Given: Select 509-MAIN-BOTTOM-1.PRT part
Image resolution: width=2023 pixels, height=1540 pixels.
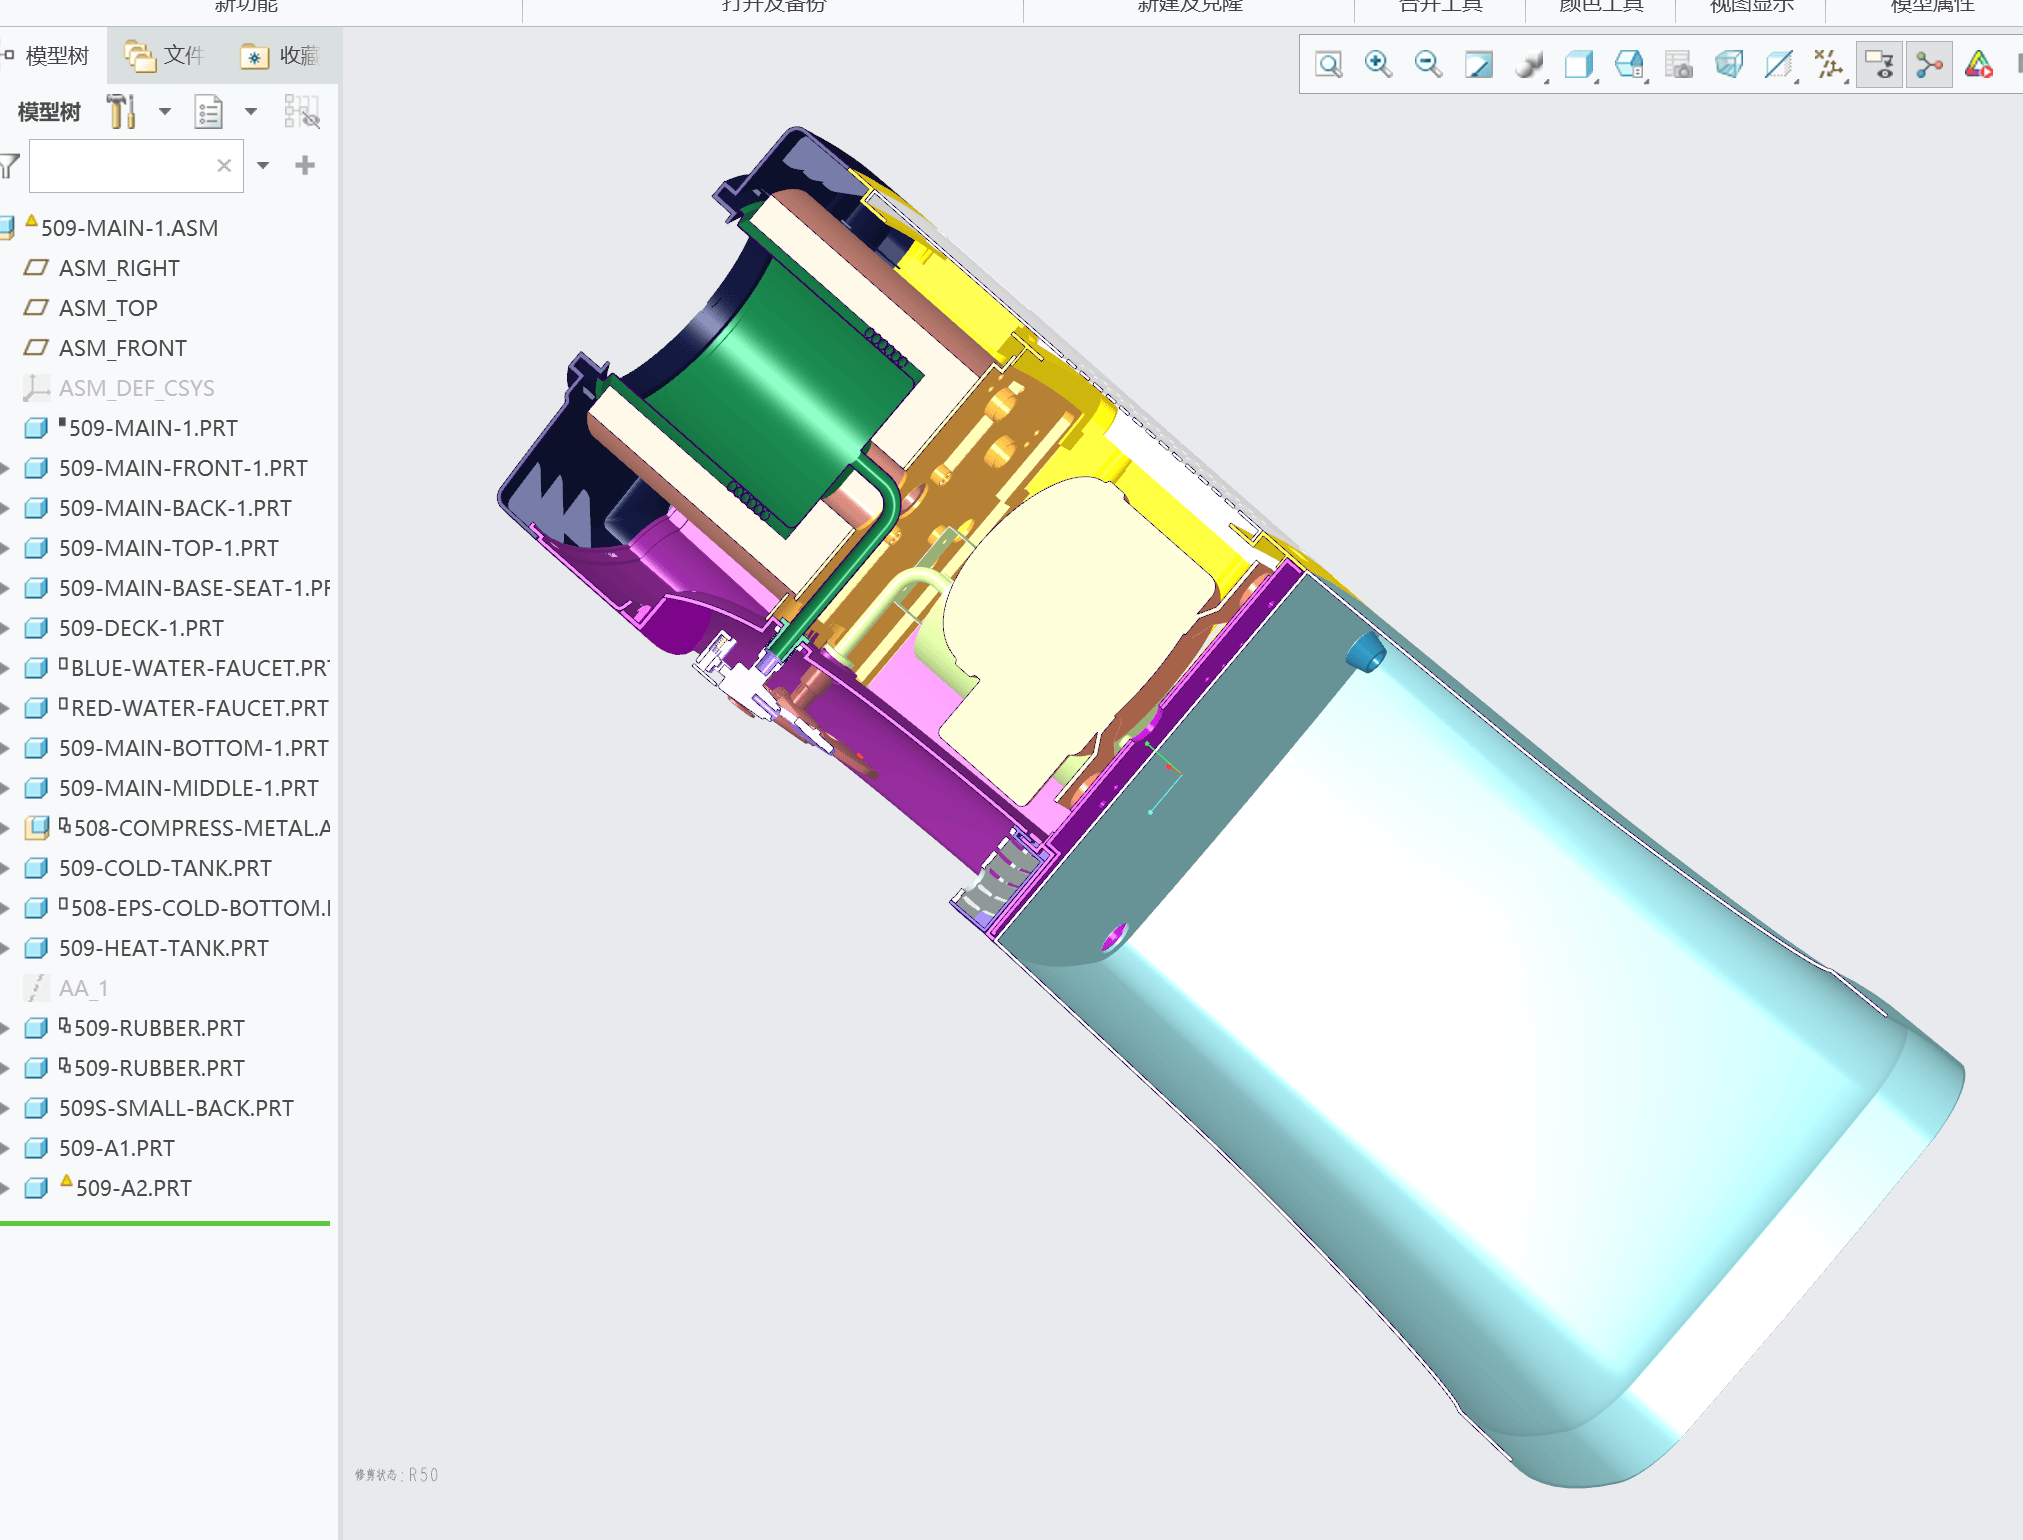Looking at the screenshot, I should tap(193, 748).
